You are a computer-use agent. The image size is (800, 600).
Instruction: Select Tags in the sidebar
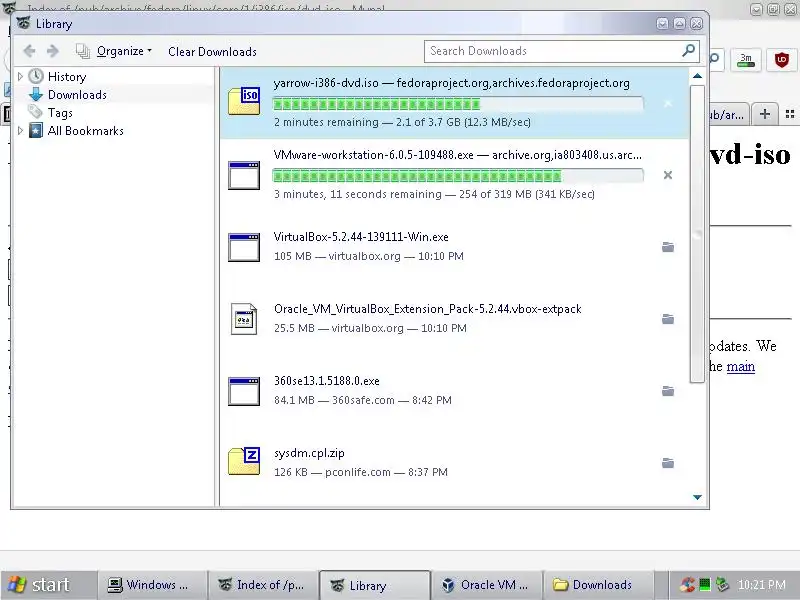60,113
